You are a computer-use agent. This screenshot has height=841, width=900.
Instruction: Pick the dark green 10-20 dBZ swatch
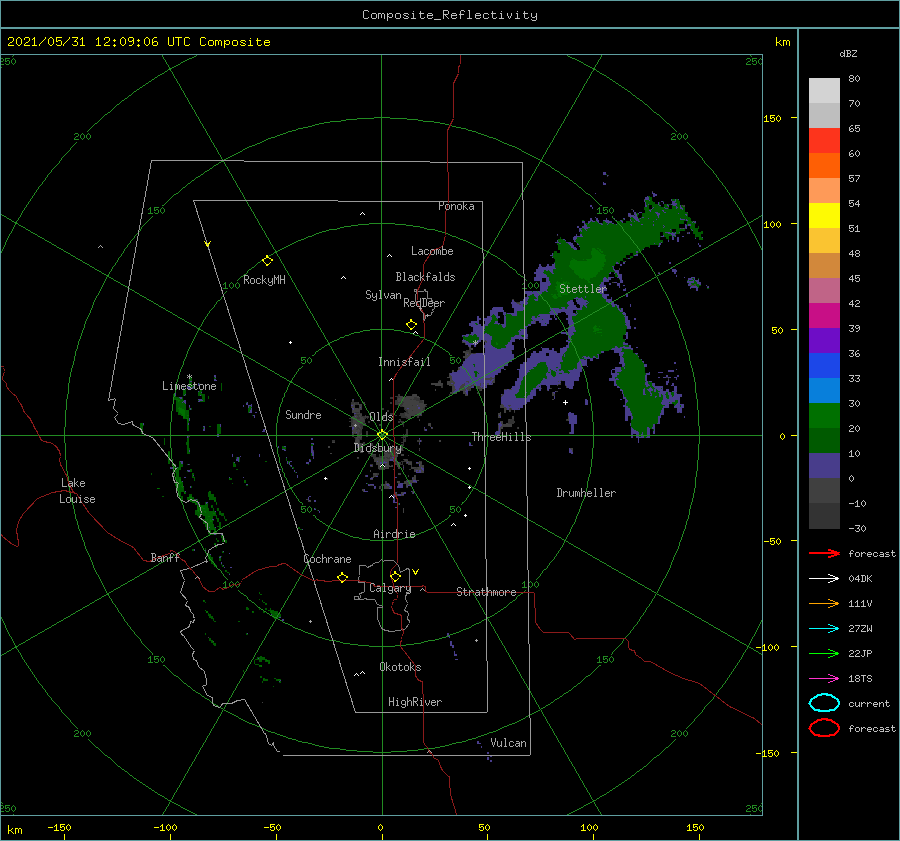[824, 441]
